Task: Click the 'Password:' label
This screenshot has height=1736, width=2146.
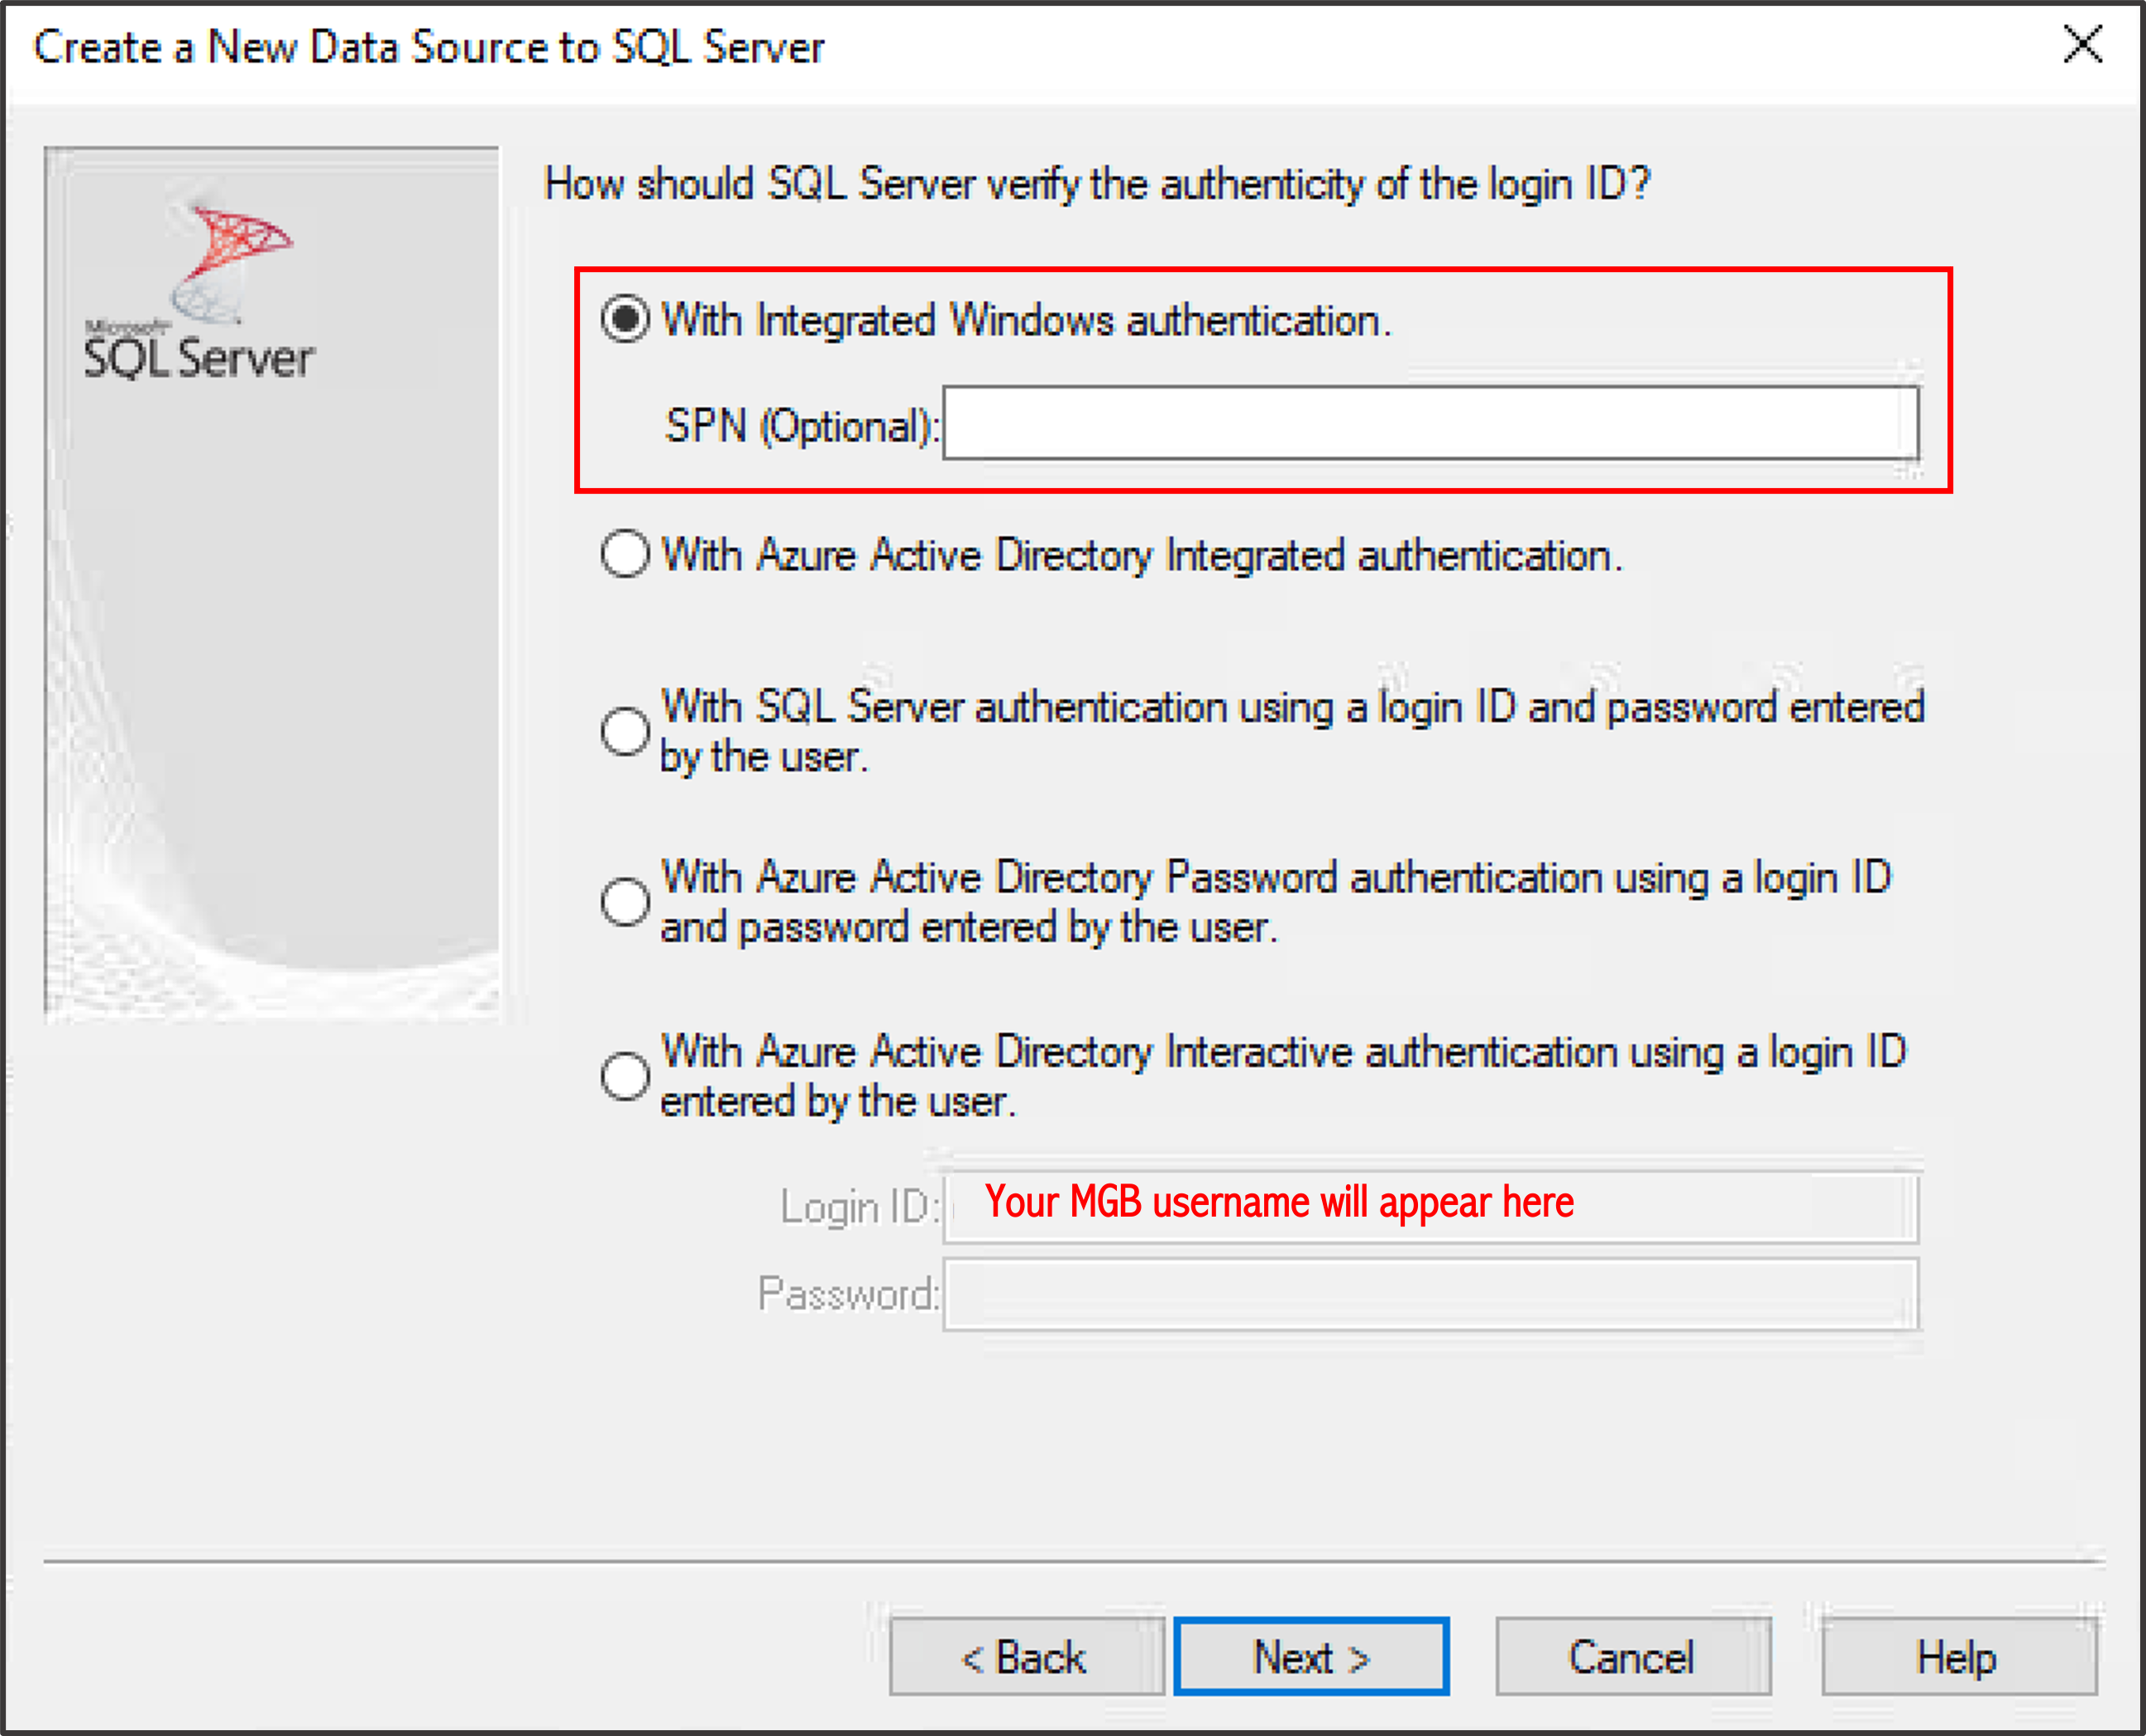Action: tap(848, 1294)
